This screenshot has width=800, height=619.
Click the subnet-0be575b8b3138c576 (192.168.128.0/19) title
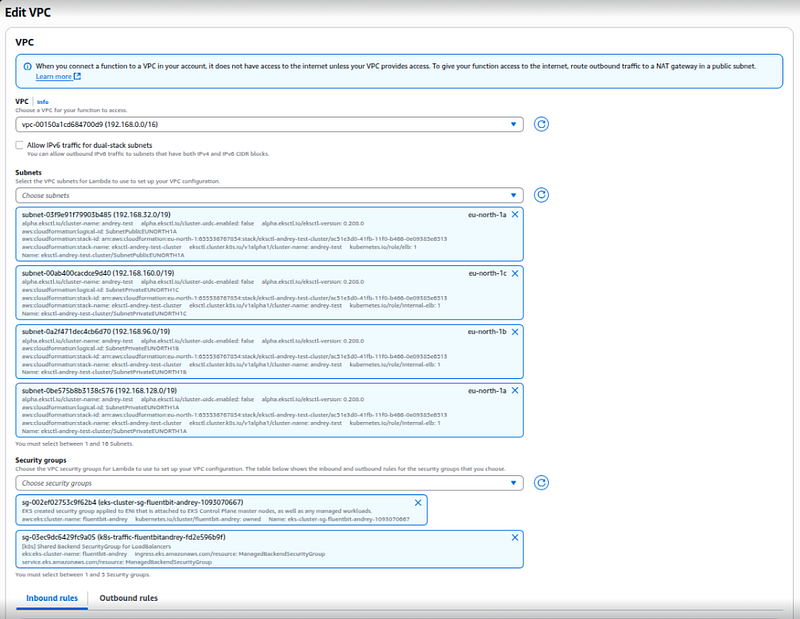pyautogui.click(x=99, y=390)
